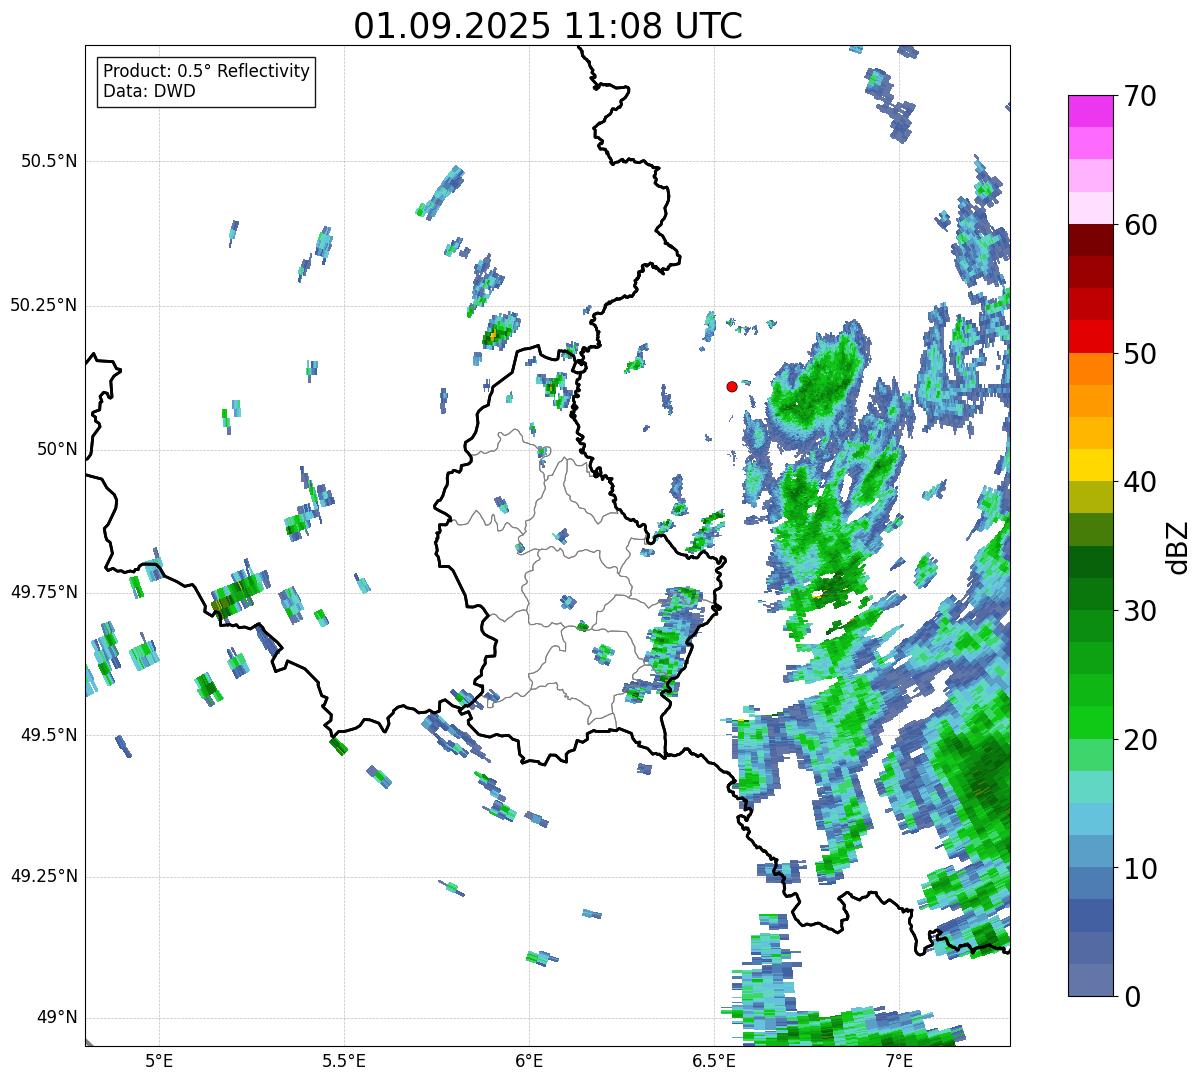The height and width of the screenshot is (1081, 1202).
Task: Click the latitude label 50.25°N
Action: point(43,305)
